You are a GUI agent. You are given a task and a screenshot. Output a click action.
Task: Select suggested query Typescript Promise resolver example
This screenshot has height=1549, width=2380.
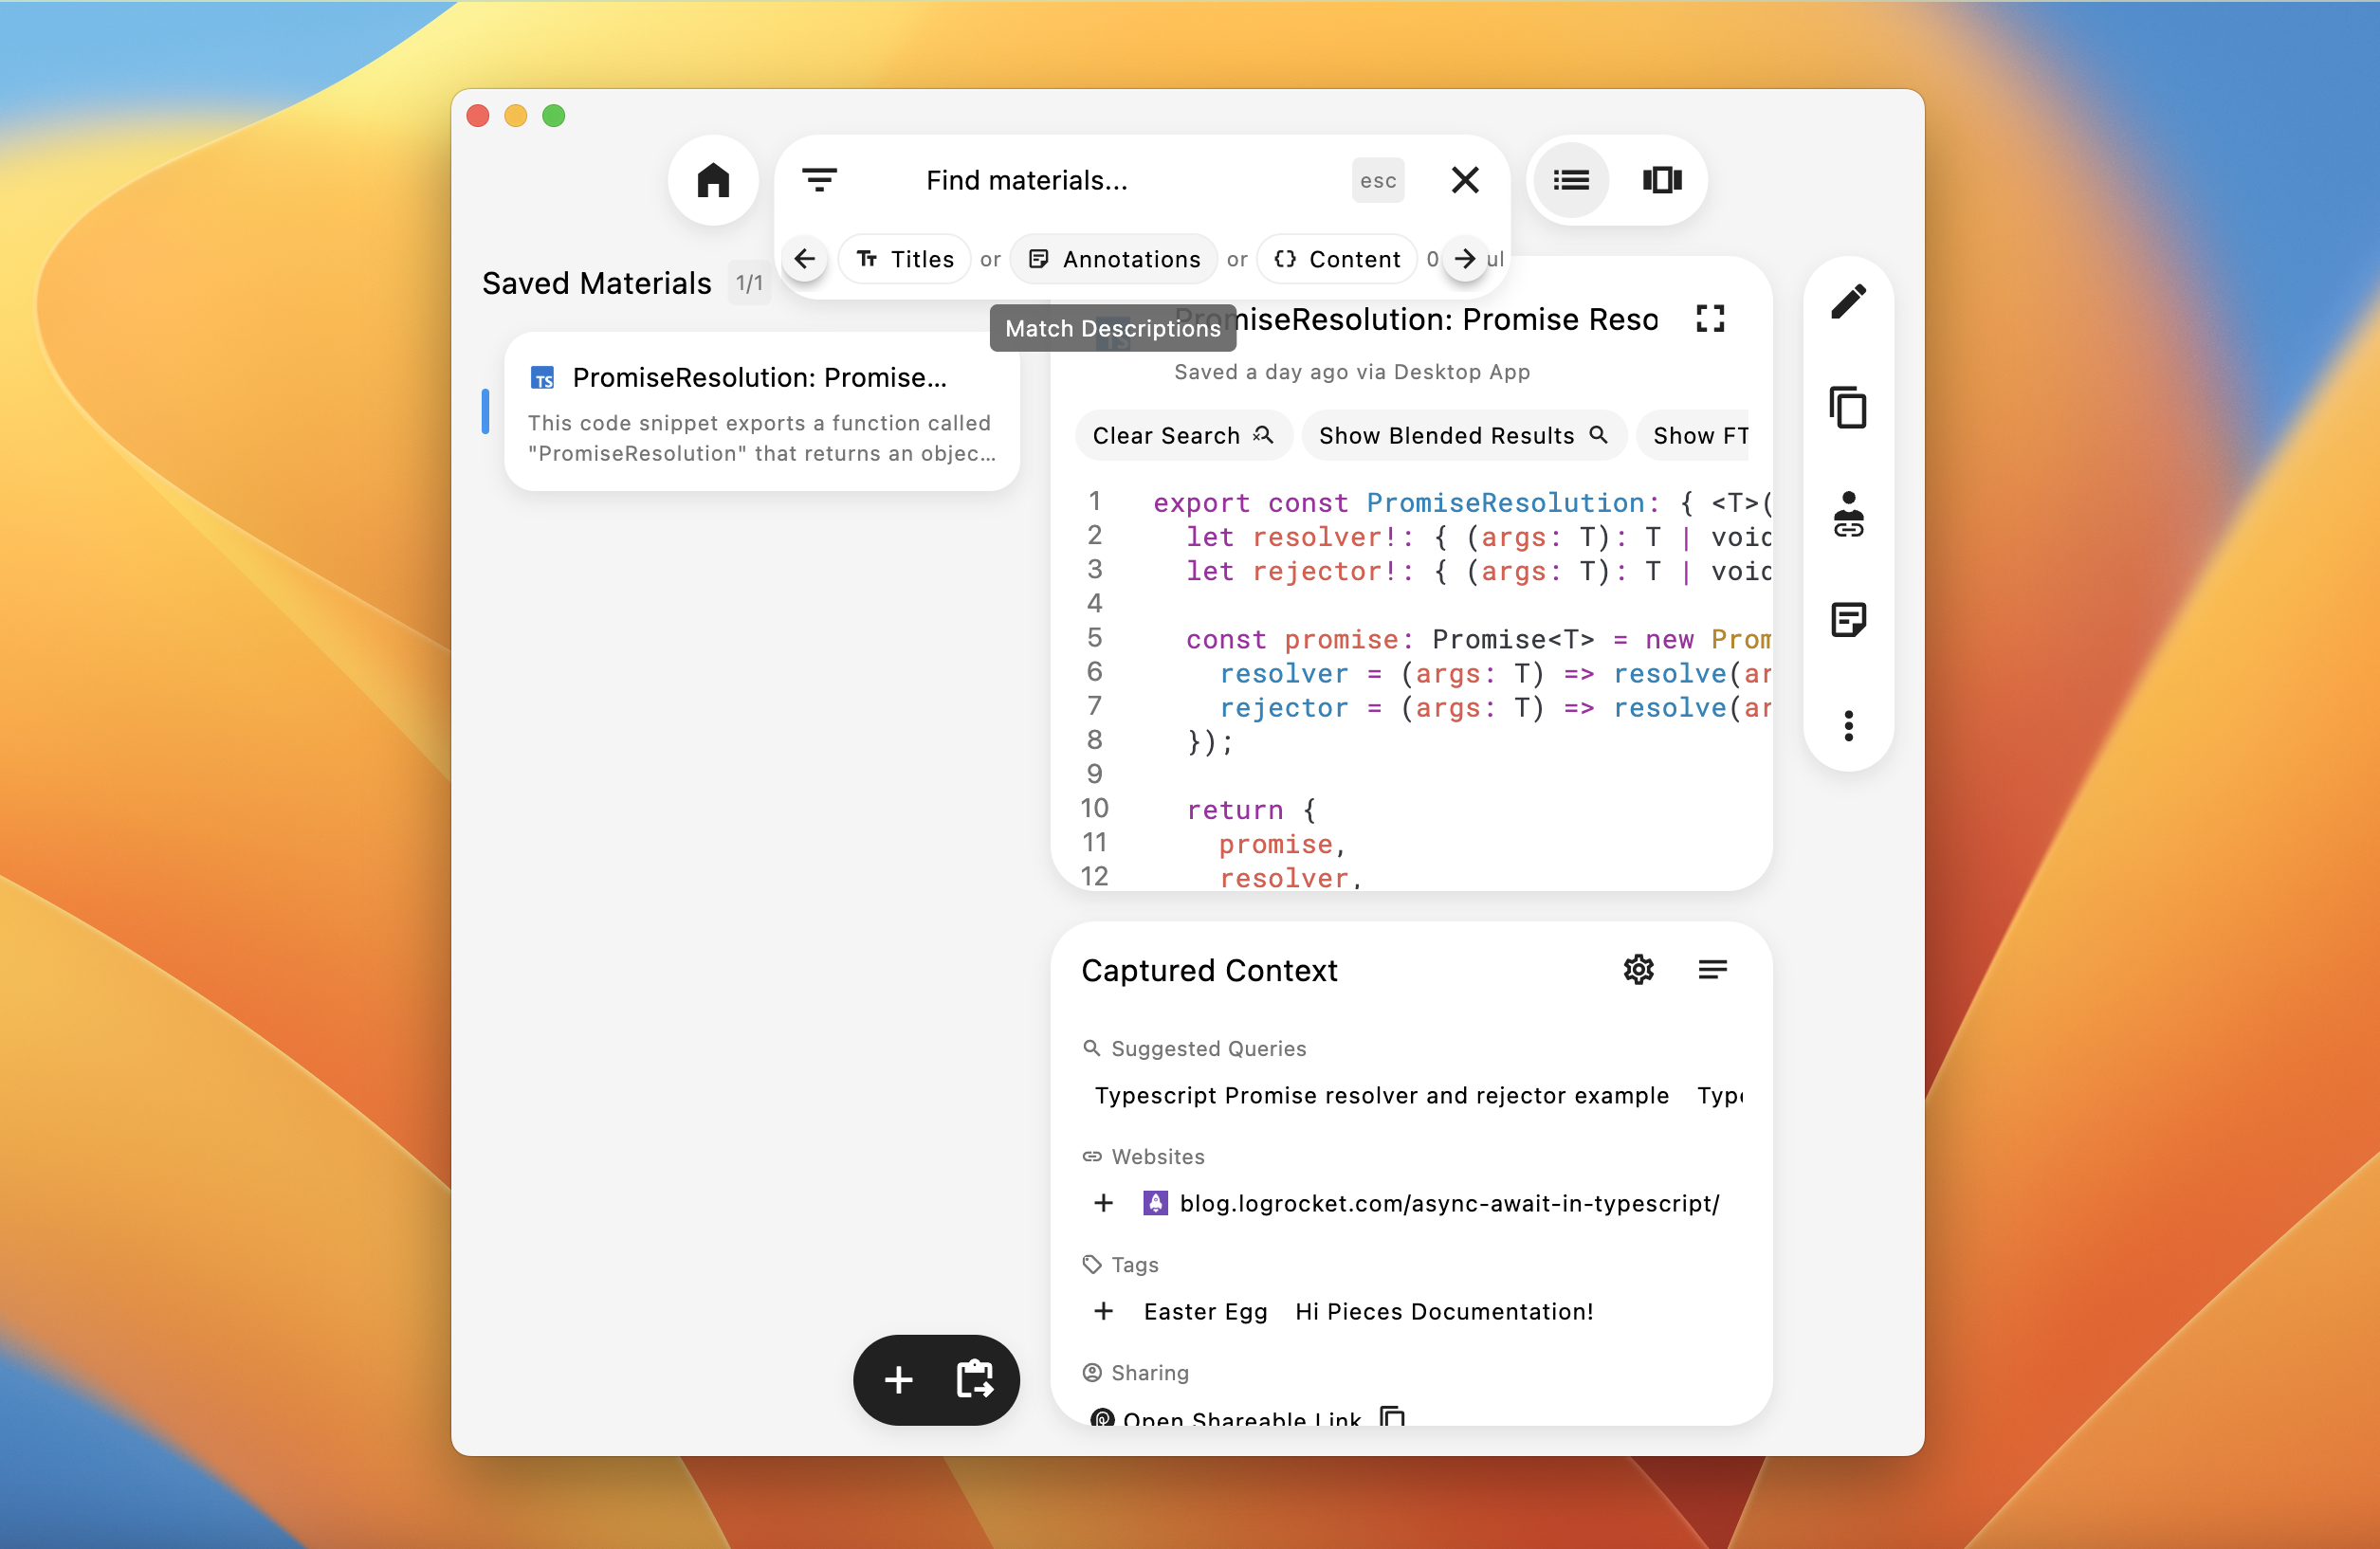[1382, 1096]
